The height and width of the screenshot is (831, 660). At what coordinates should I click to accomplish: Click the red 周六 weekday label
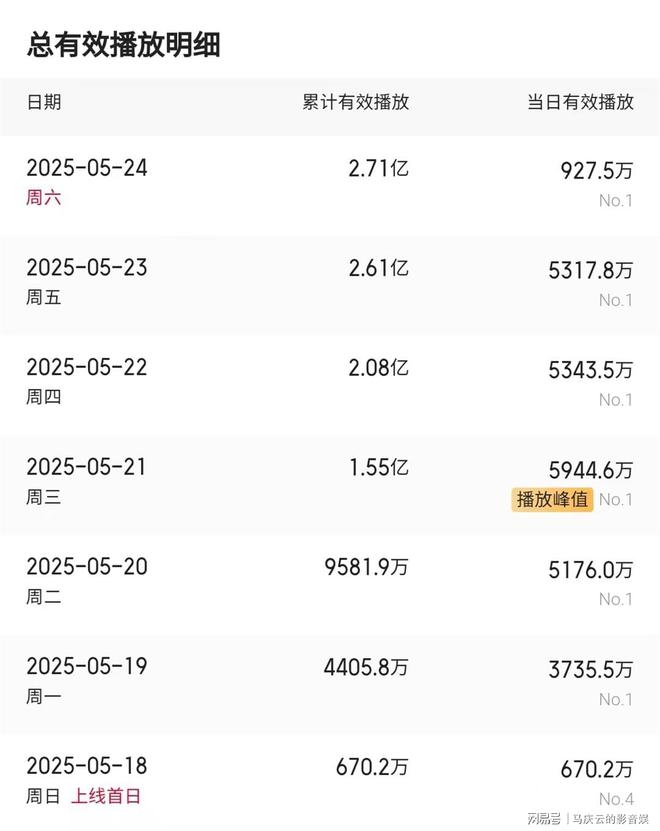pos(44,198)
